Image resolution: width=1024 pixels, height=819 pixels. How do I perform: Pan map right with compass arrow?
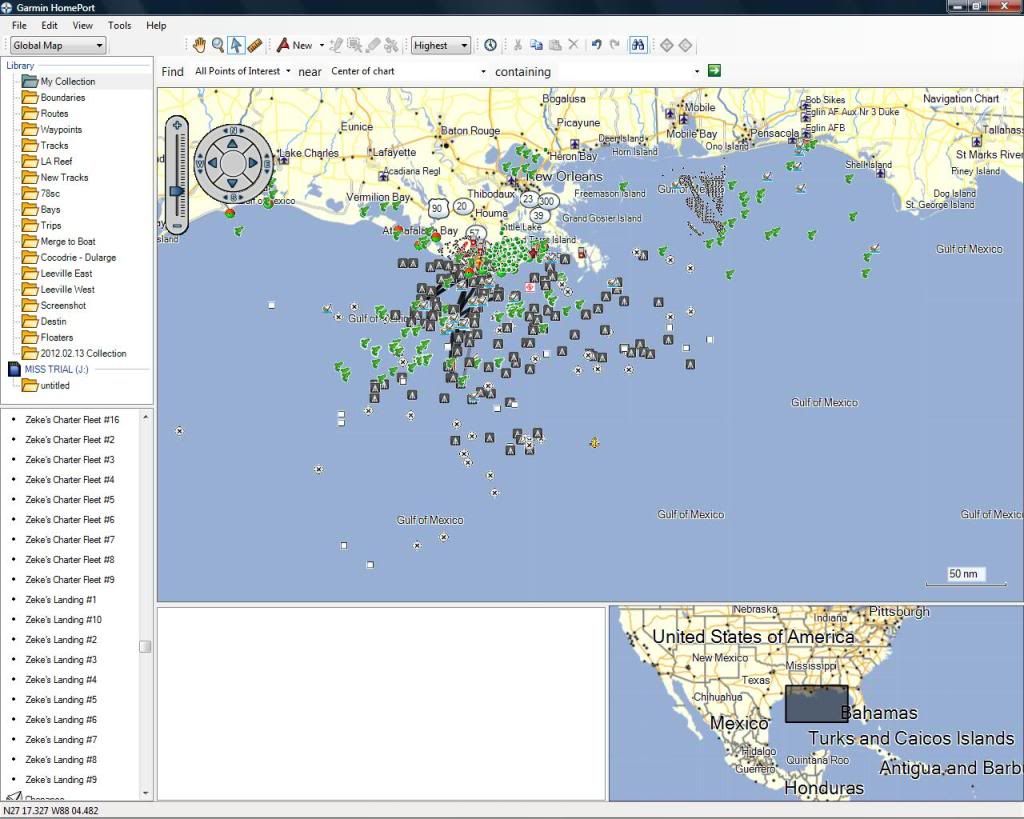click(253, 163)
